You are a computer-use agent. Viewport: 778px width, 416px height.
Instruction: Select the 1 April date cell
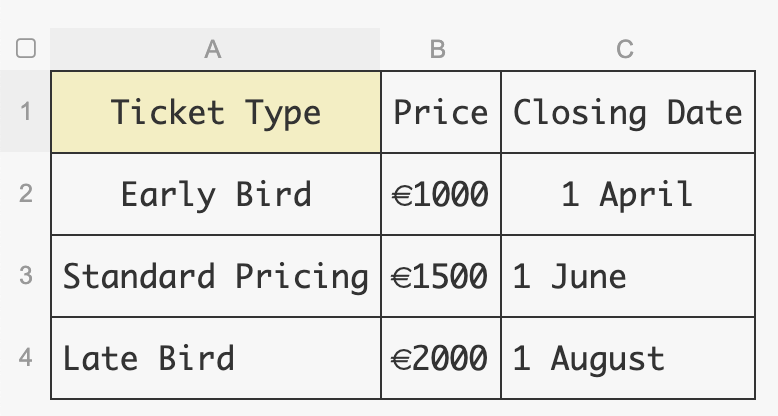pos(627,194)
